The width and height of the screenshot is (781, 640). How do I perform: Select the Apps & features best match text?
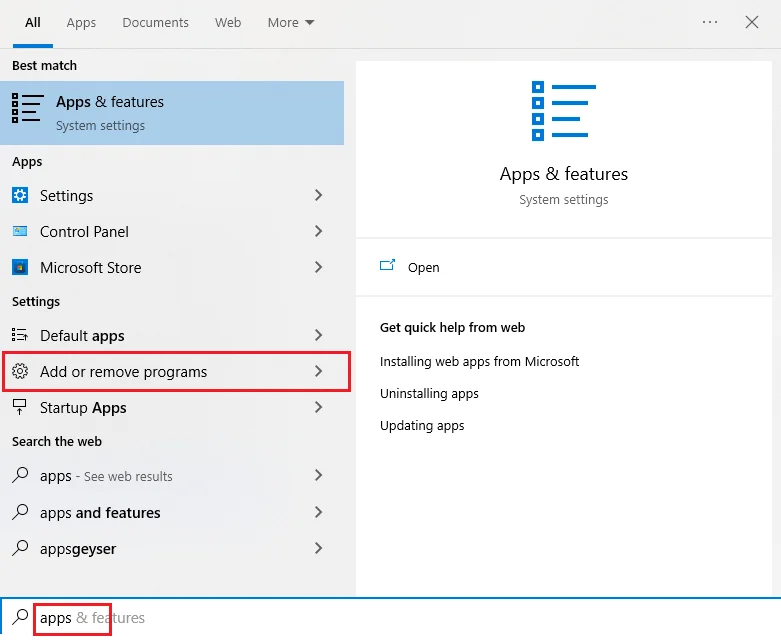point(110,102)
